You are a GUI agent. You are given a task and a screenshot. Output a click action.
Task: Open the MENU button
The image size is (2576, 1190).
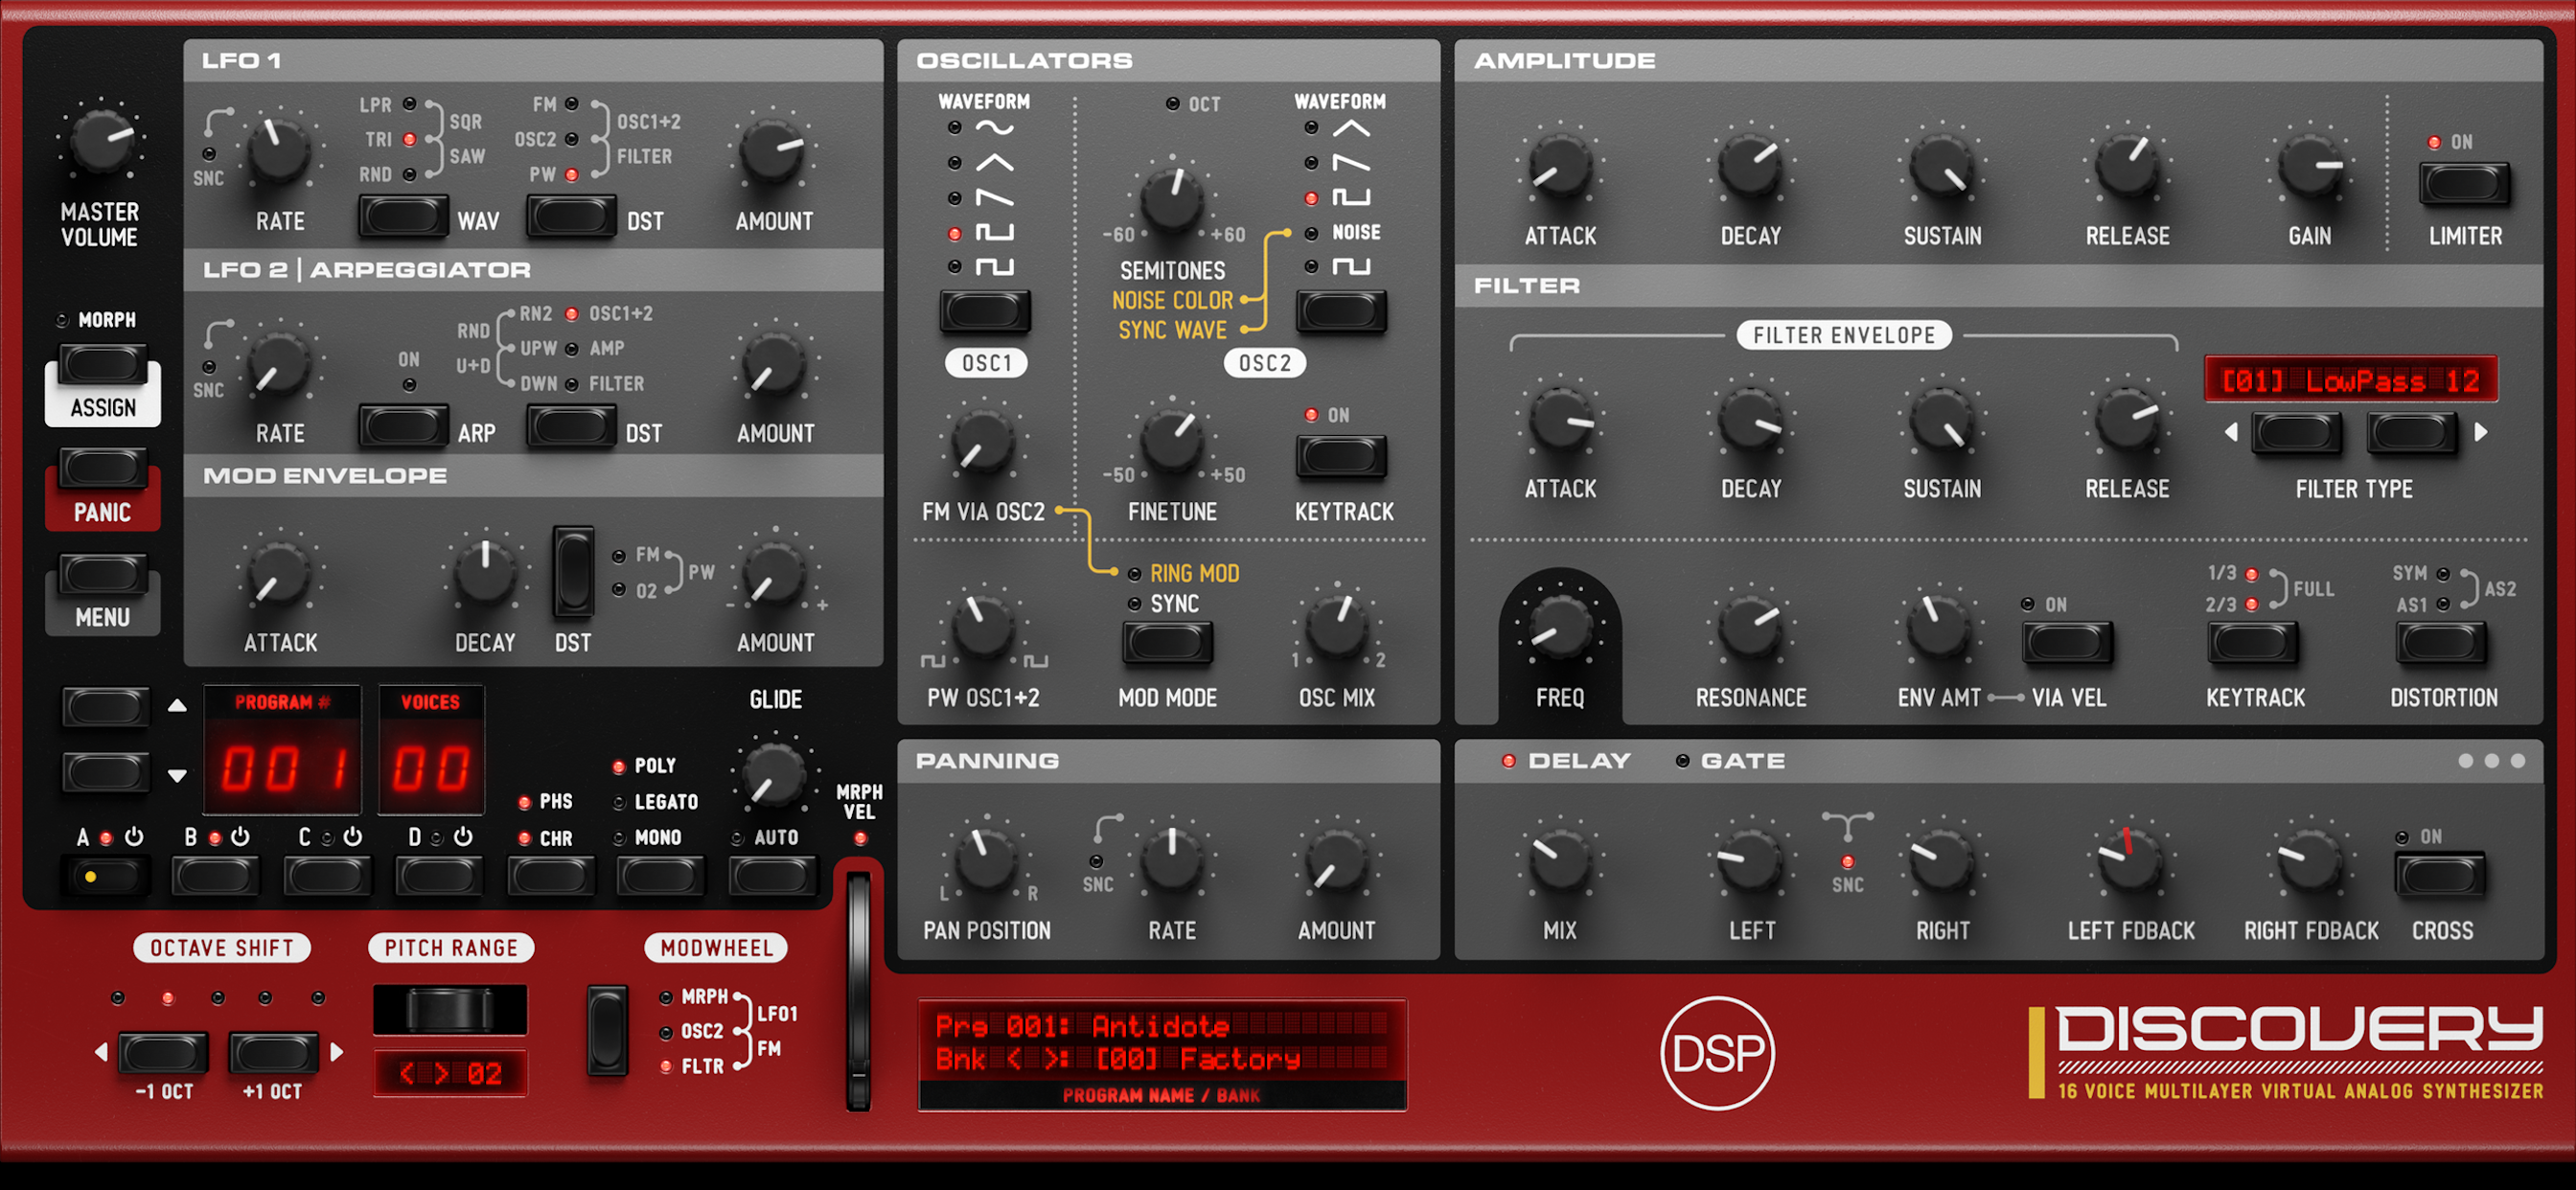click(x=103, y=574)
